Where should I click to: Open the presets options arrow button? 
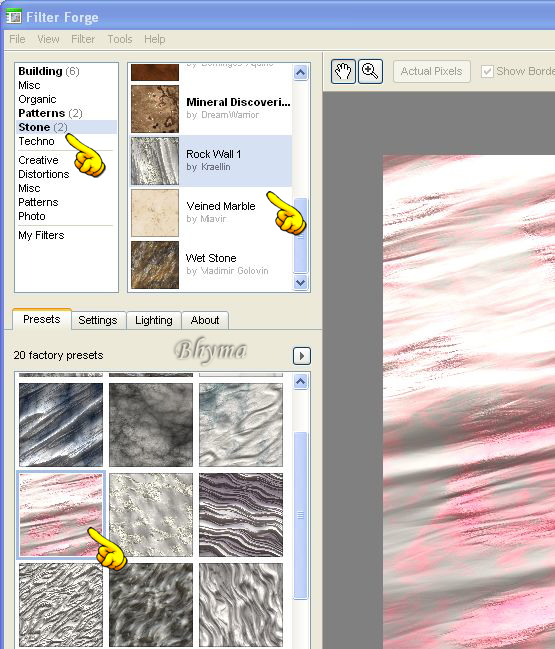[x=302, y=356]
